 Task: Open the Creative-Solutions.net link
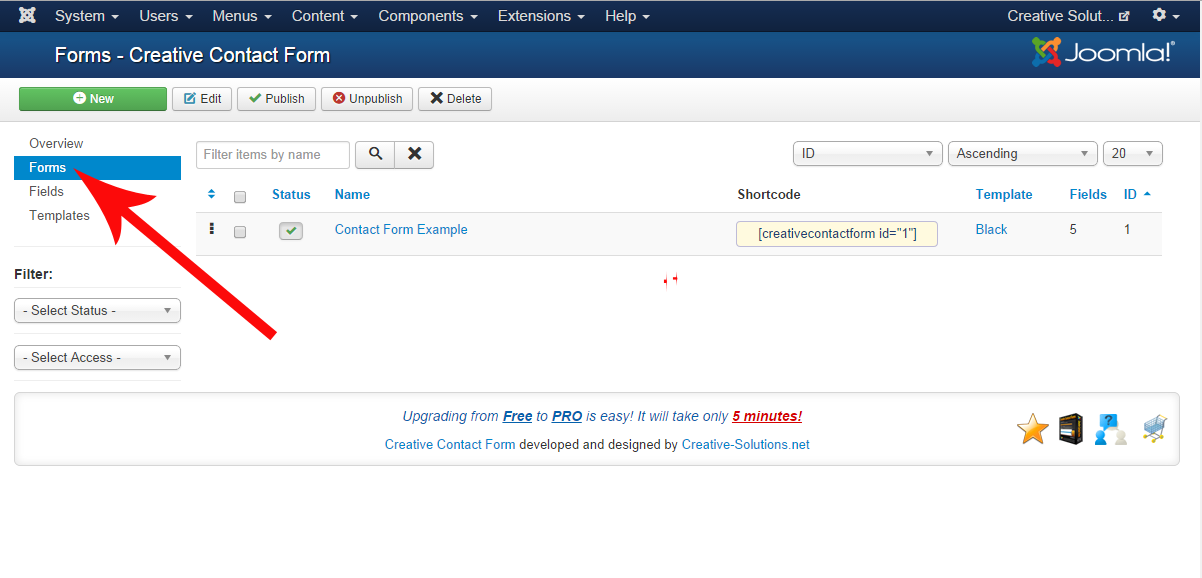746,445
